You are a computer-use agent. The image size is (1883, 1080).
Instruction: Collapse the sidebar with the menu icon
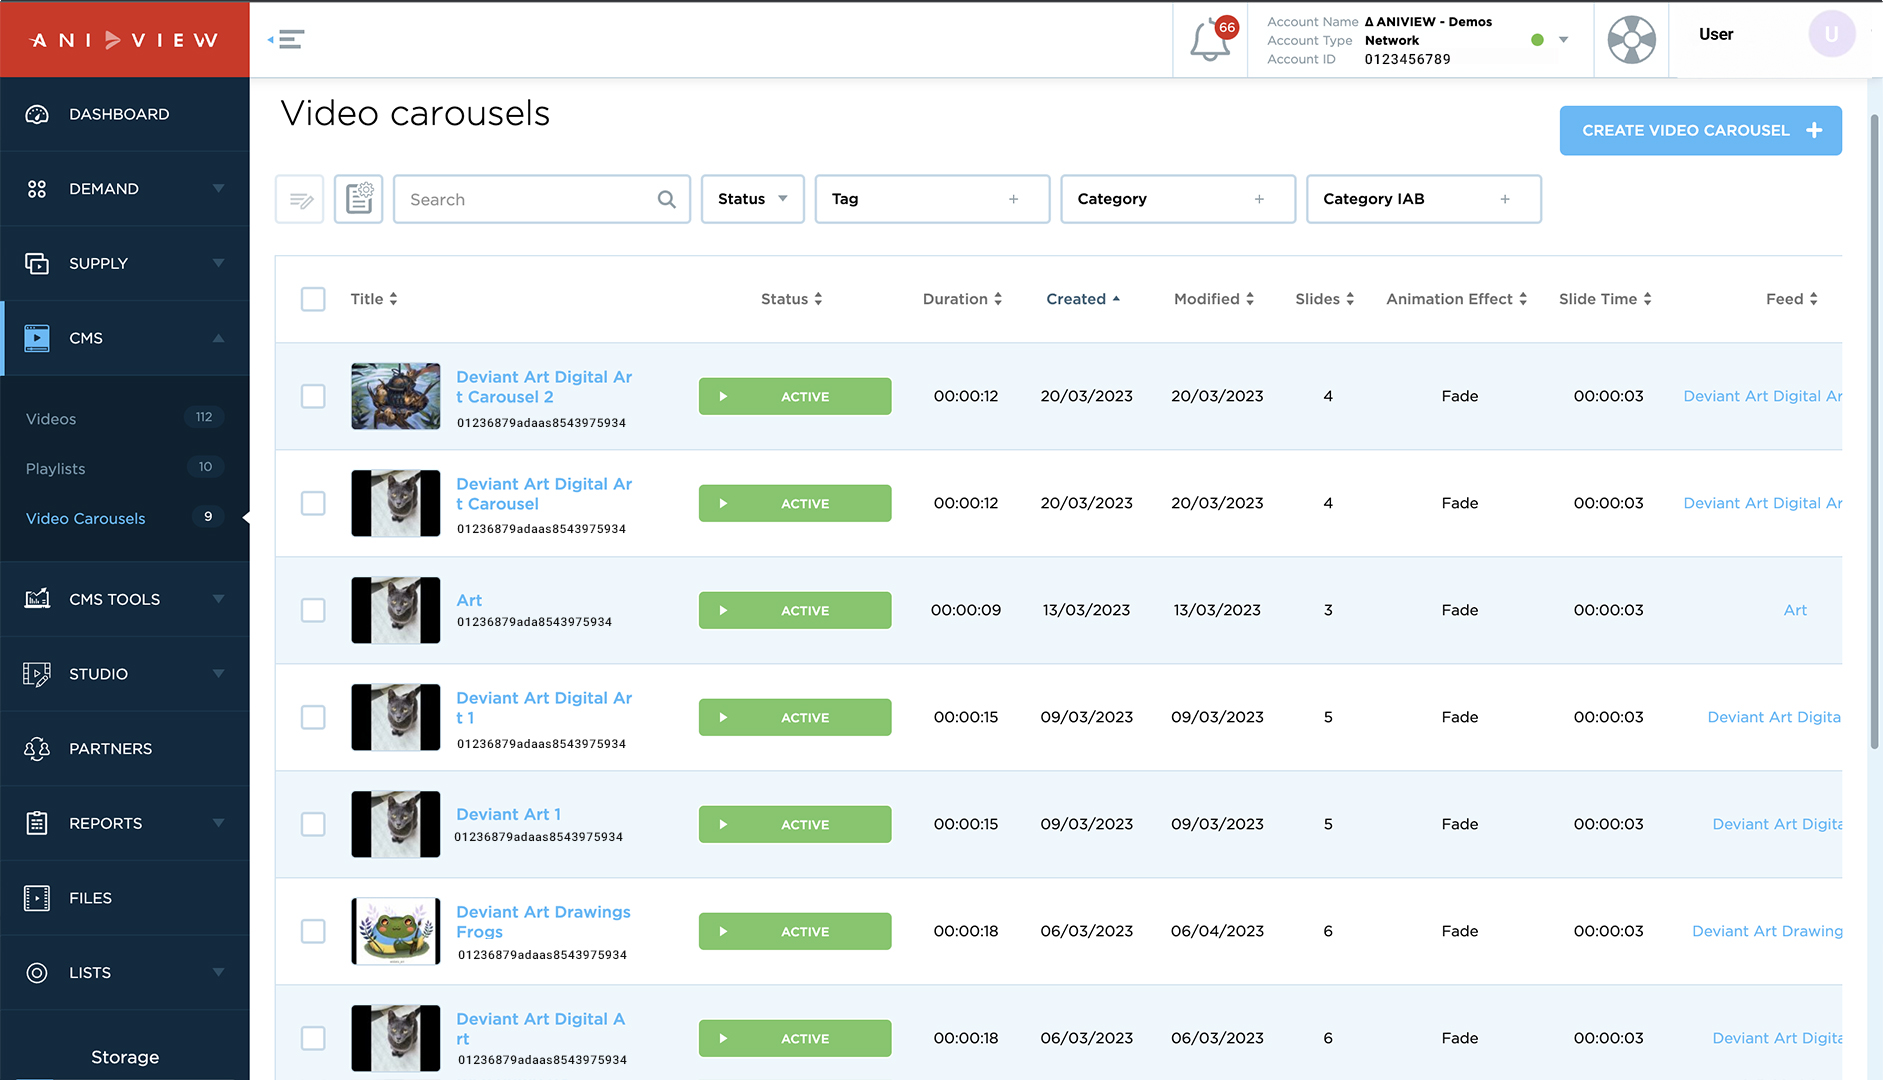tap(287, 40)
